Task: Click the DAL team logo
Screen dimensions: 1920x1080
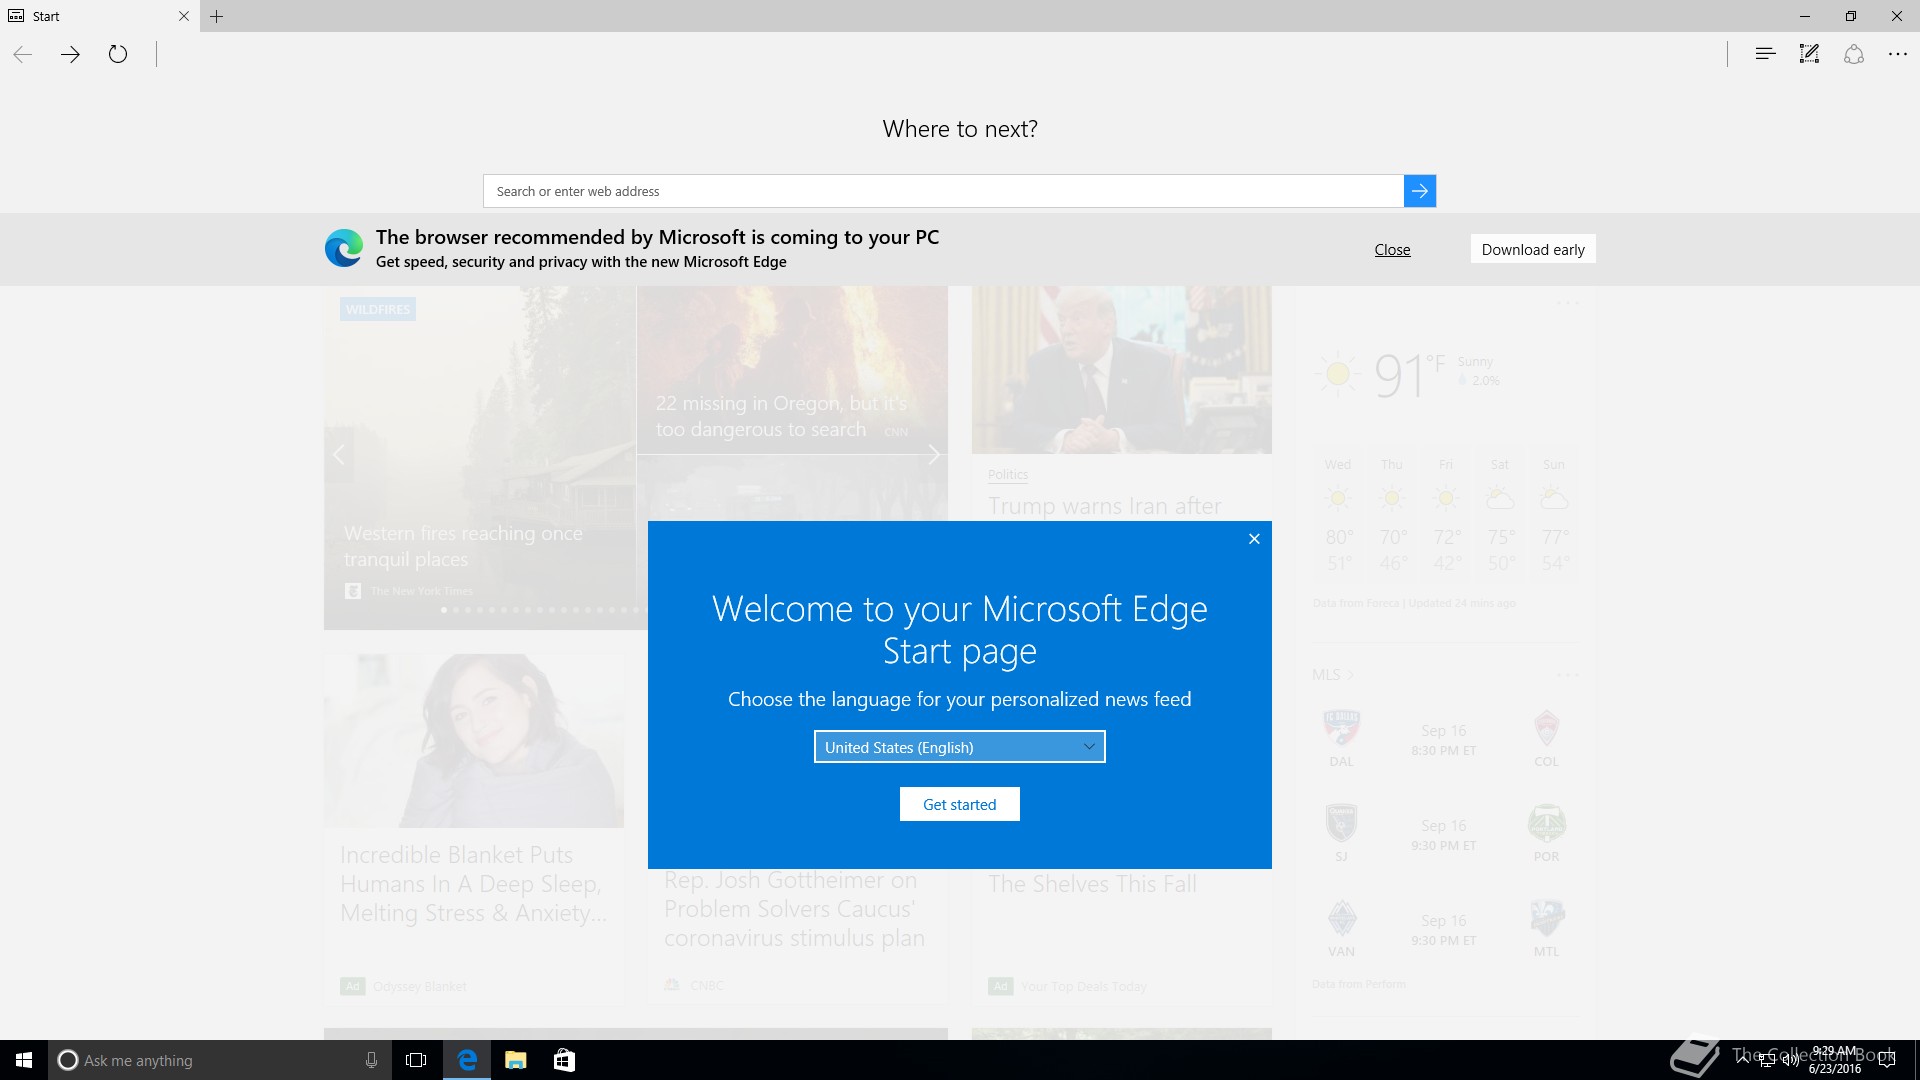Action: coord(1341,728)
